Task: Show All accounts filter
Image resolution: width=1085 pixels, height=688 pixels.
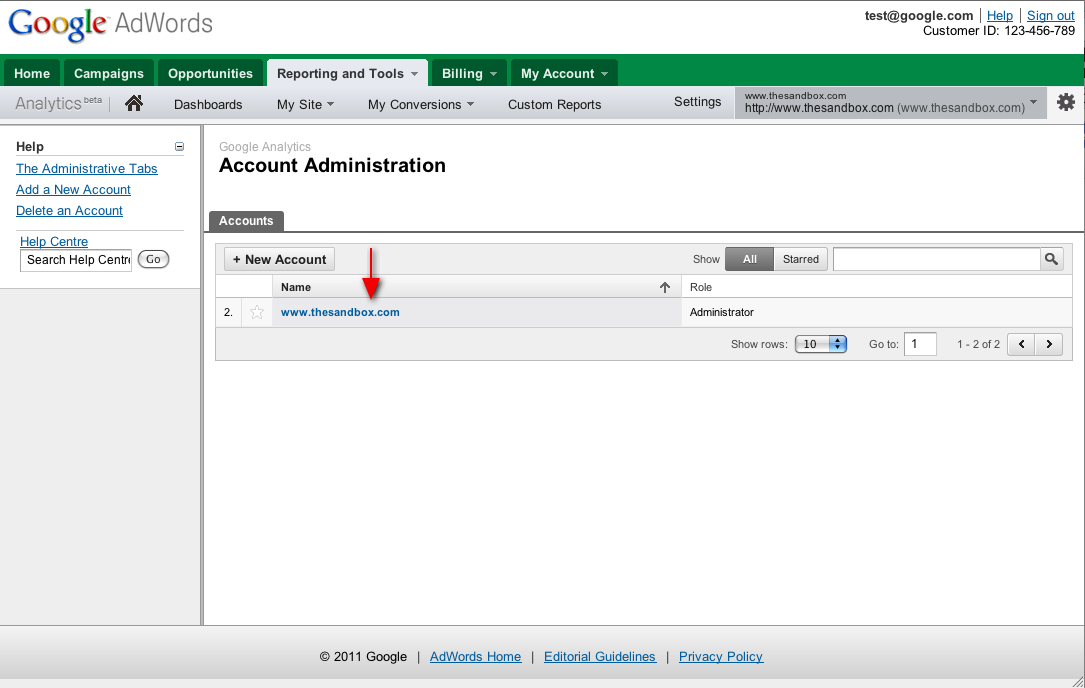Action: click(749, 259)
